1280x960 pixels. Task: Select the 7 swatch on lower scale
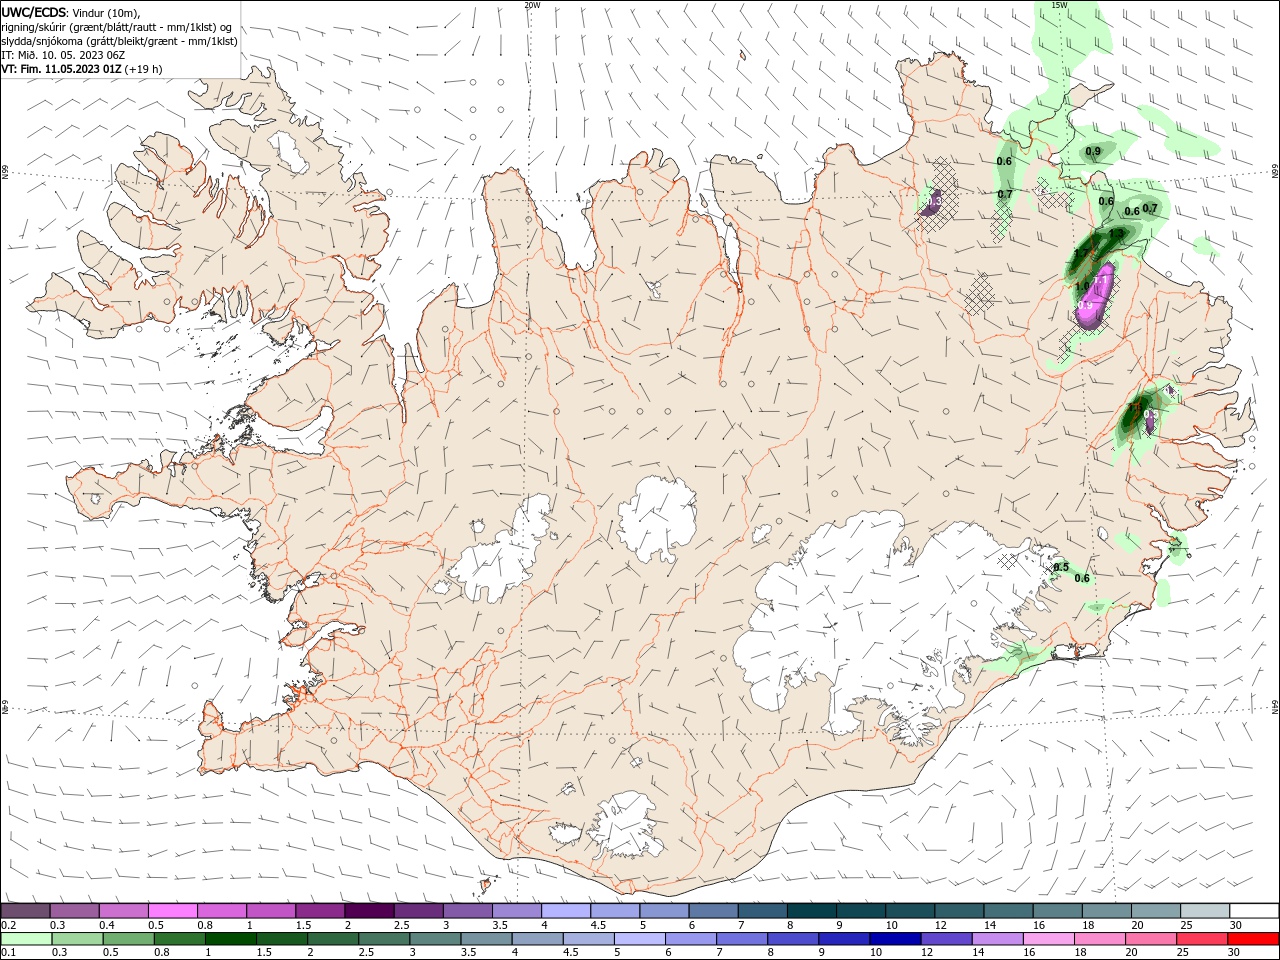(740, 939)
